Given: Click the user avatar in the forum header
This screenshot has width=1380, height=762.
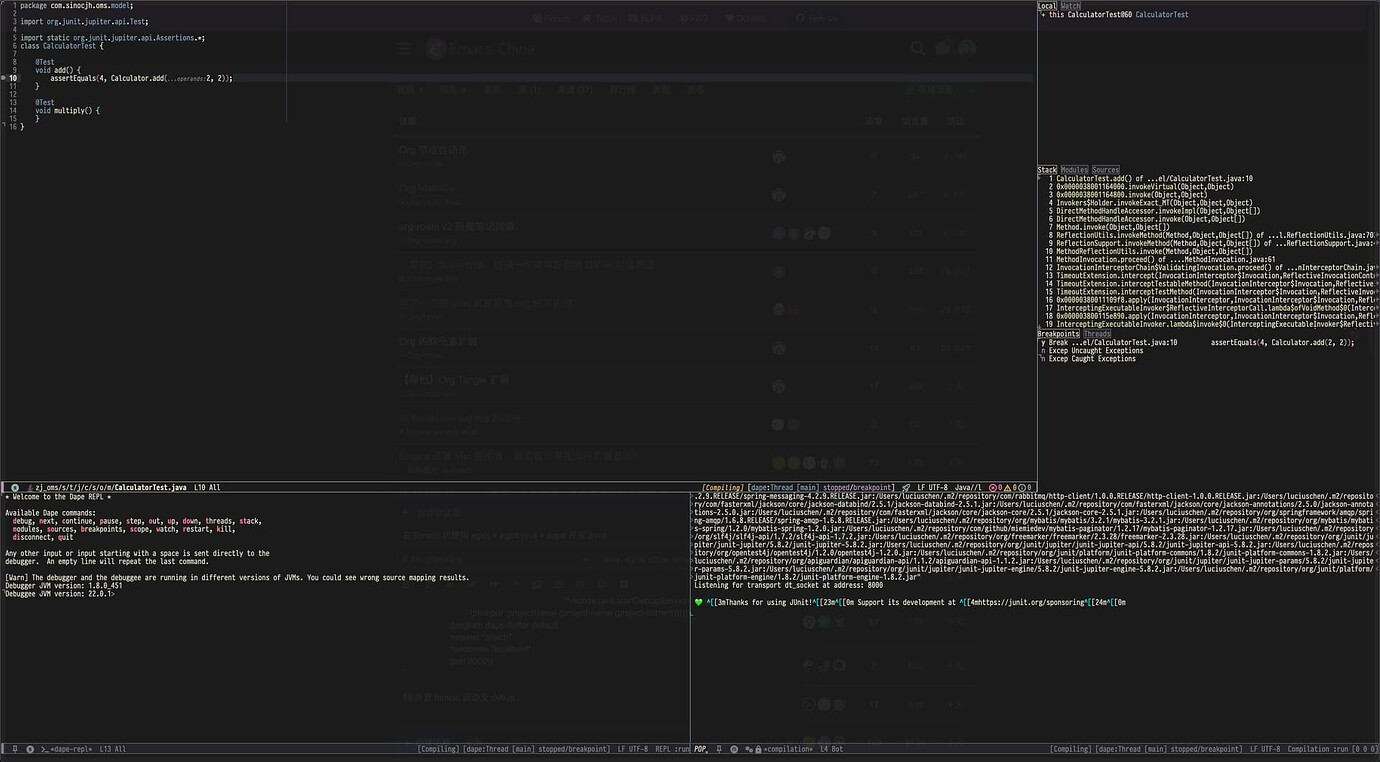Looking at the screenshot, I should pos(966,48).
